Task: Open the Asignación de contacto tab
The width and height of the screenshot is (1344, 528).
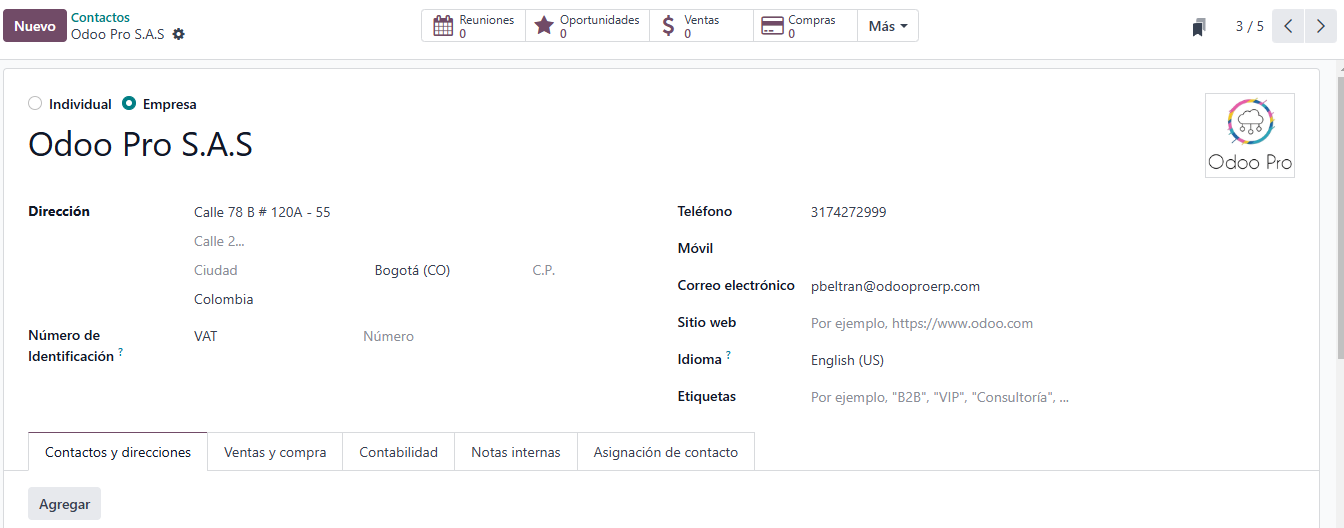Action: [666, 452]
